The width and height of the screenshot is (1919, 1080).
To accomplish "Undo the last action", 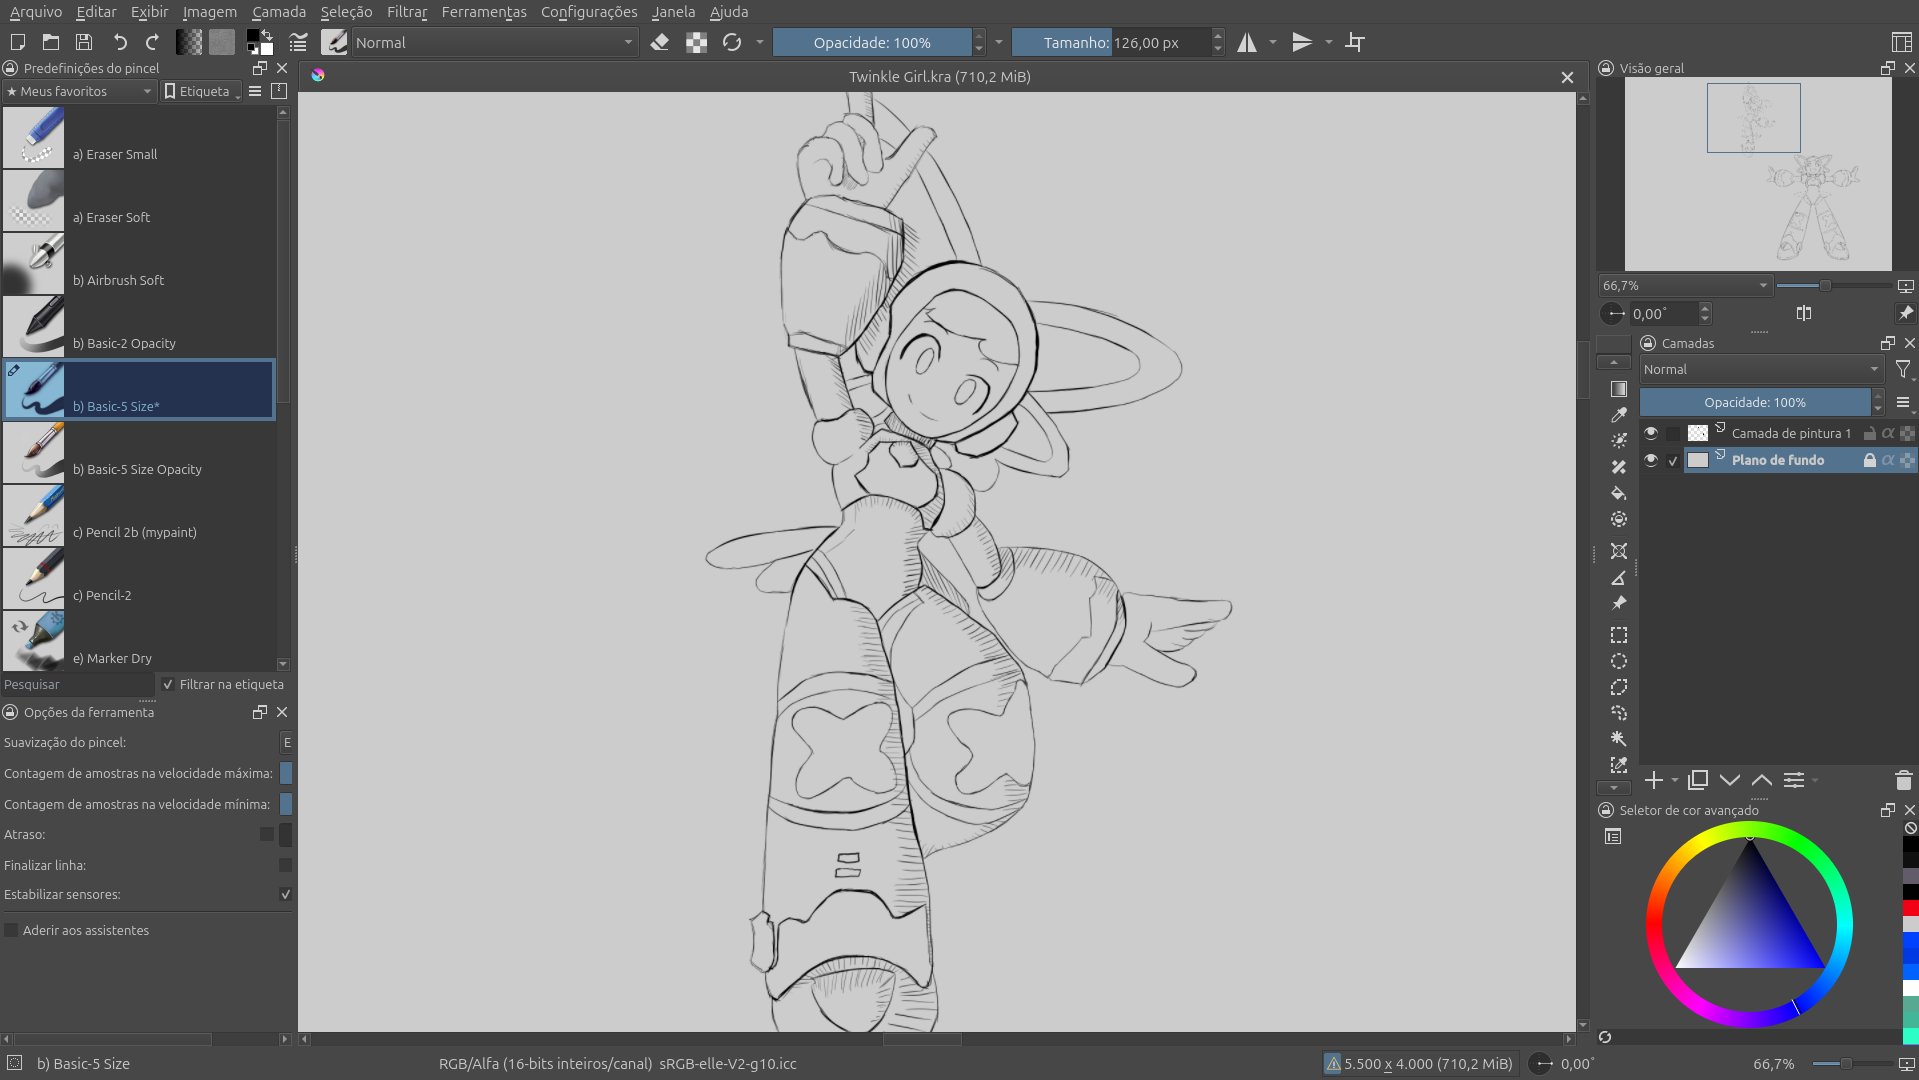I will 120,42.
